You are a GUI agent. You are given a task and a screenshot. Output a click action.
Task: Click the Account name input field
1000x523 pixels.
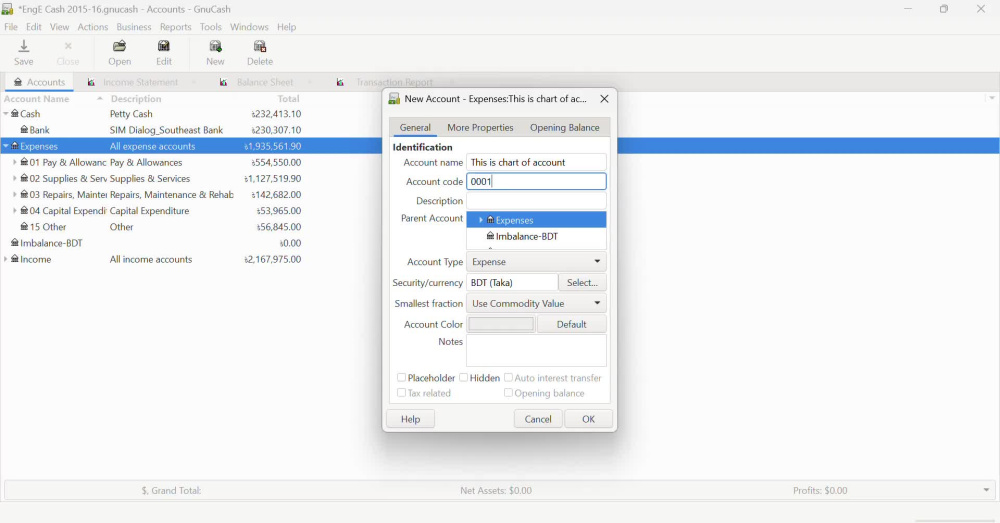point(536,162)
